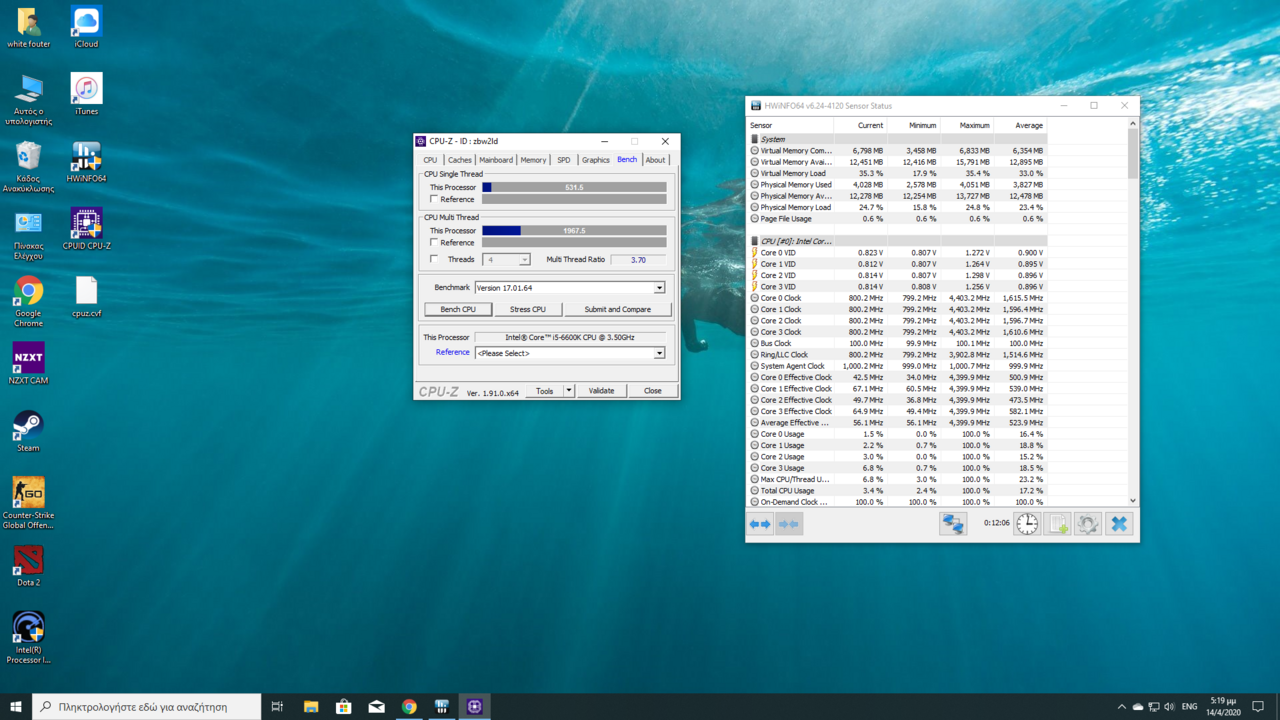Click the Windows taskbar search box

(147, 706)
